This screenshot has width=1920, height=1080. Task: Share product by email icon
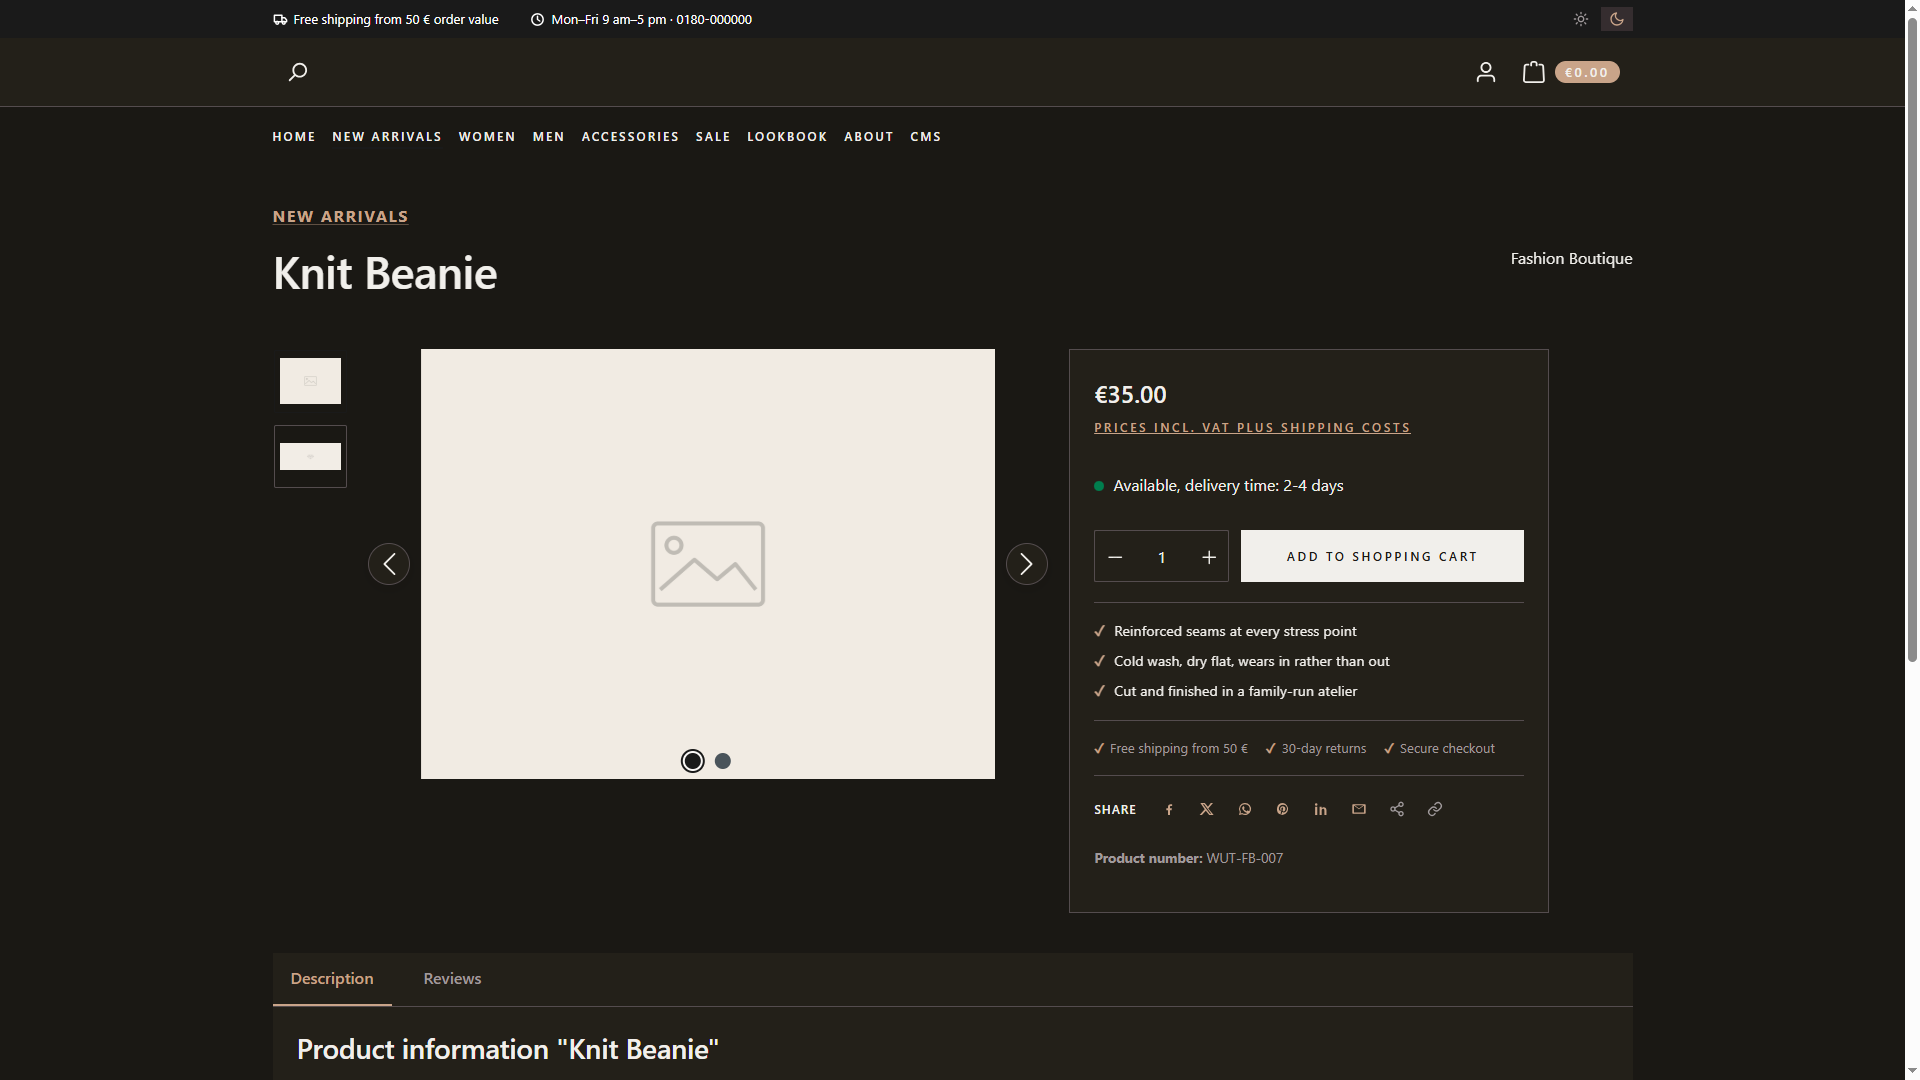pyautogui.click(x=1359, y=809)
